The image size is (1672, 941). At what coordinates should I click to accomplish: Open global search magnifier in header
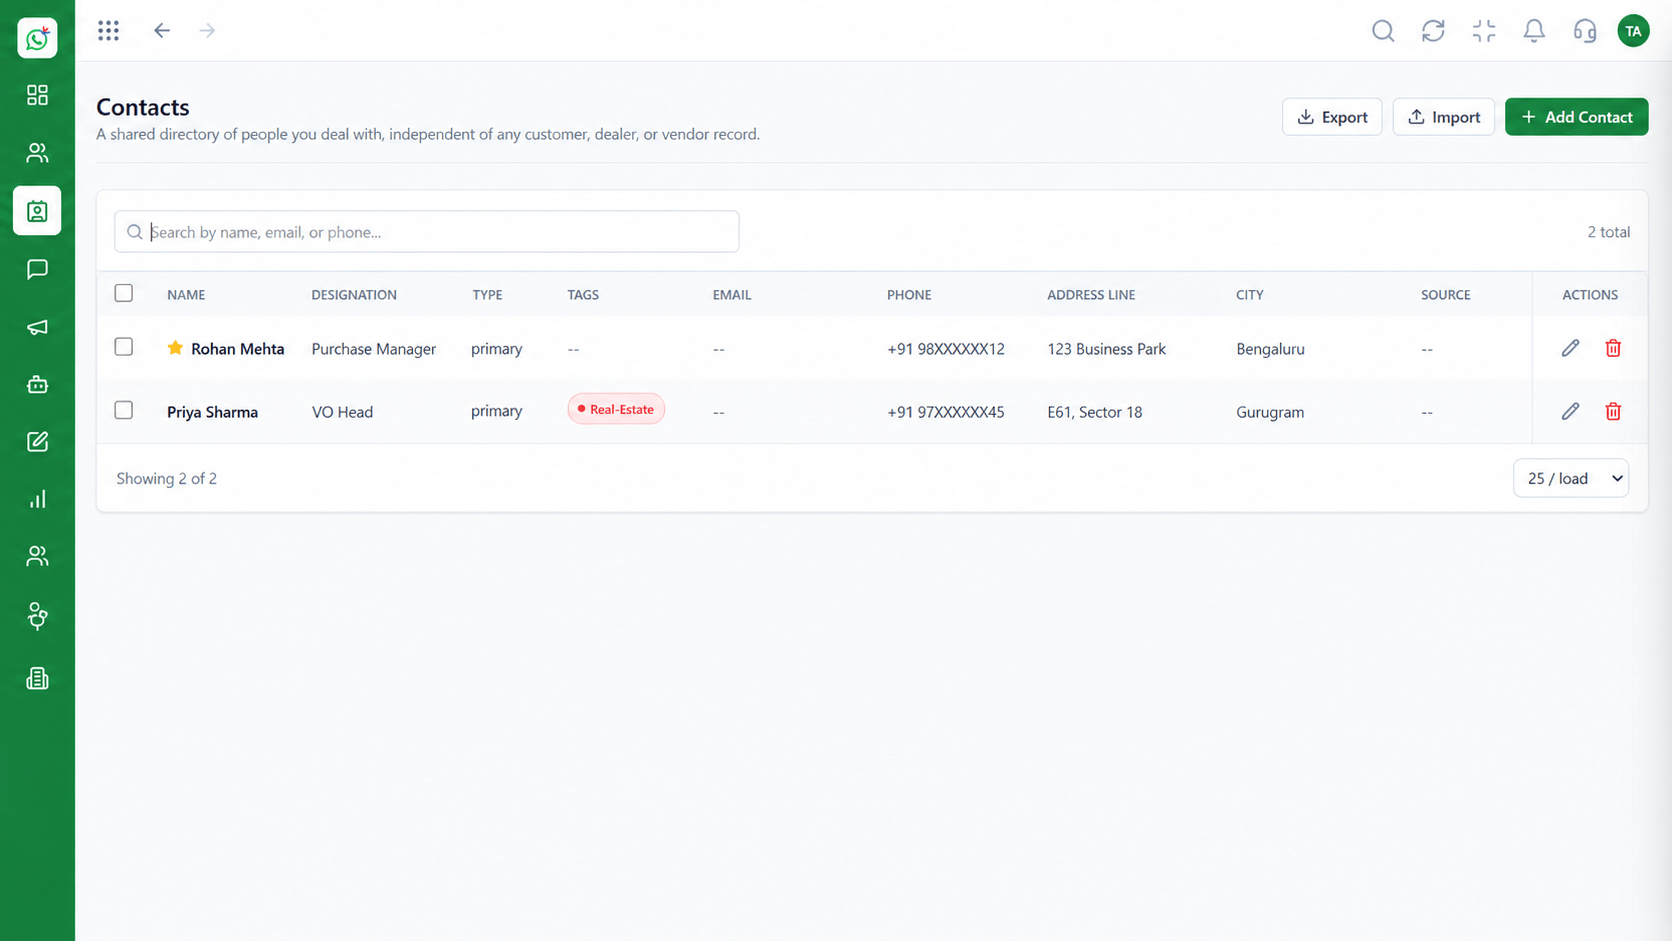click(1383, 31)
